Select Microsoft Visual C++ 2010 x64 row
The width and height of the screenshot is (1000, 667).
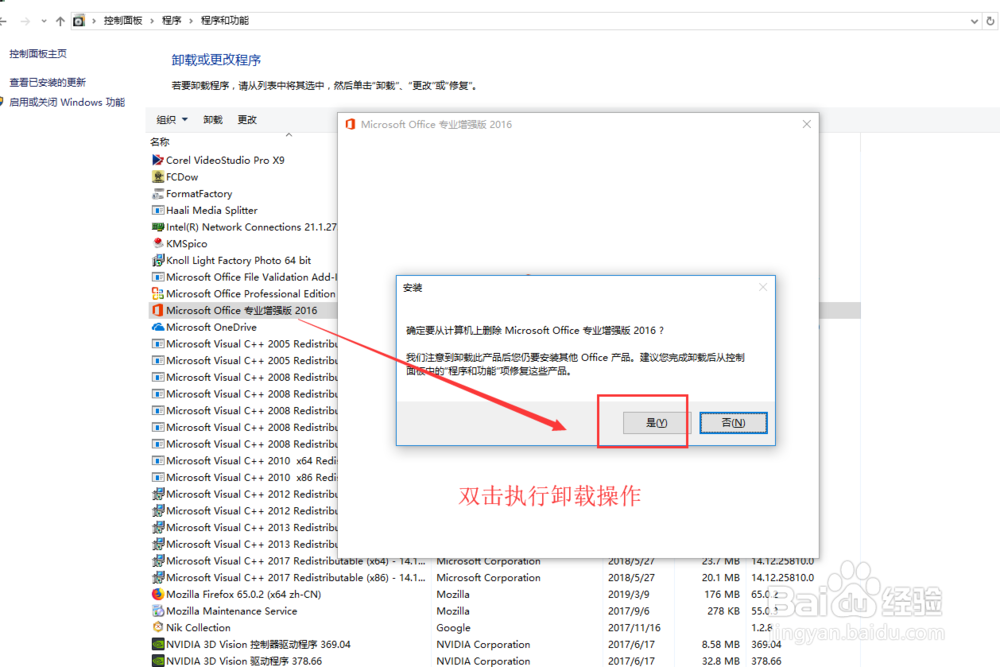244,460
